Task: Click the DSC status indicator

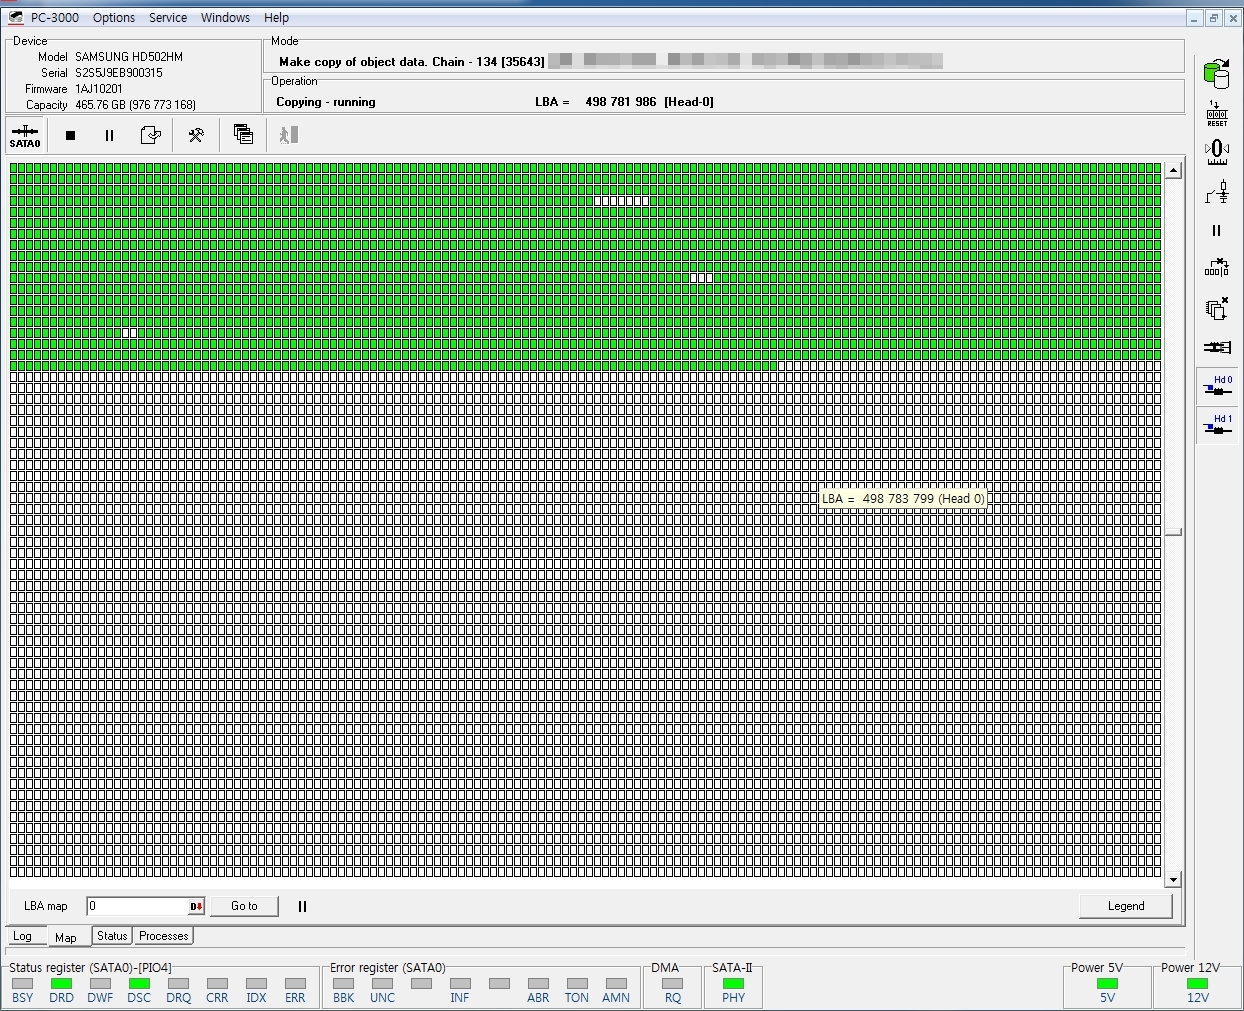Action: click(x=140, y=984)
